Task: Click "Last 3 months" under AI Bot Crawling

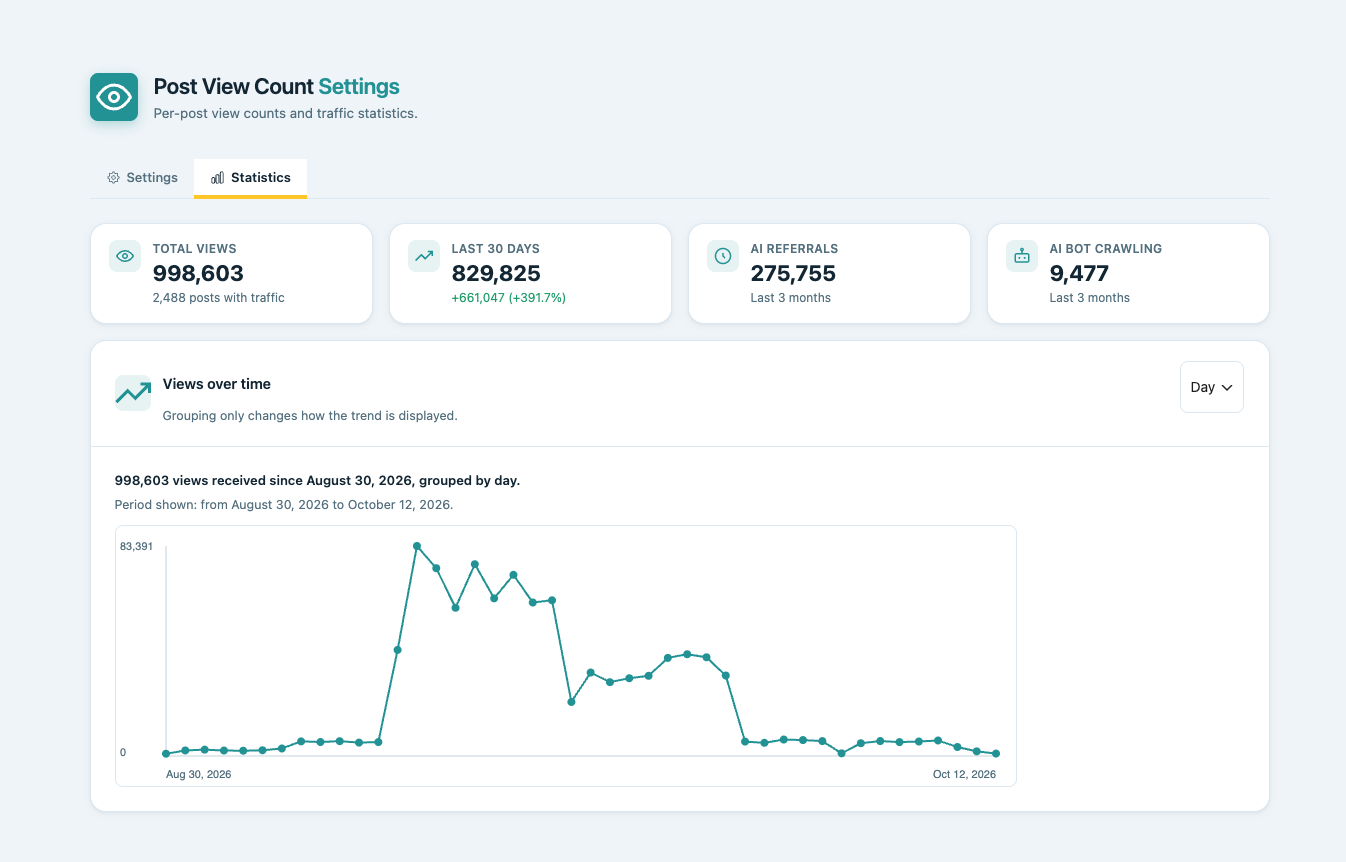Action: (1090, 298)
